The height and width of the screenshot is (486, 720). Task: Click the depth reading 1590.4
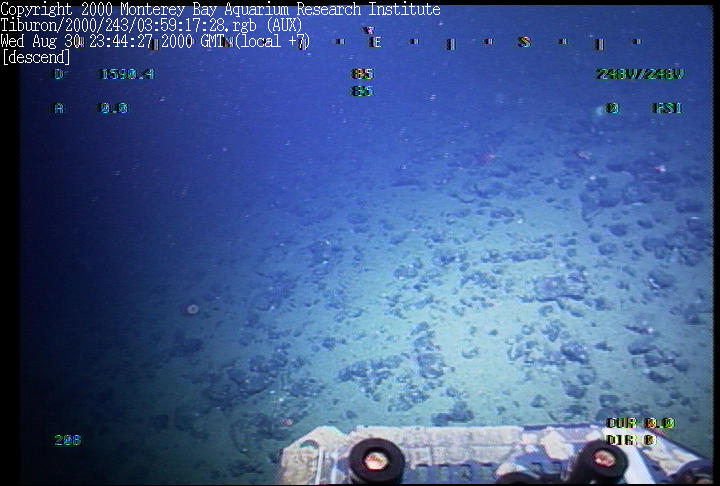(x=127, y=74)
